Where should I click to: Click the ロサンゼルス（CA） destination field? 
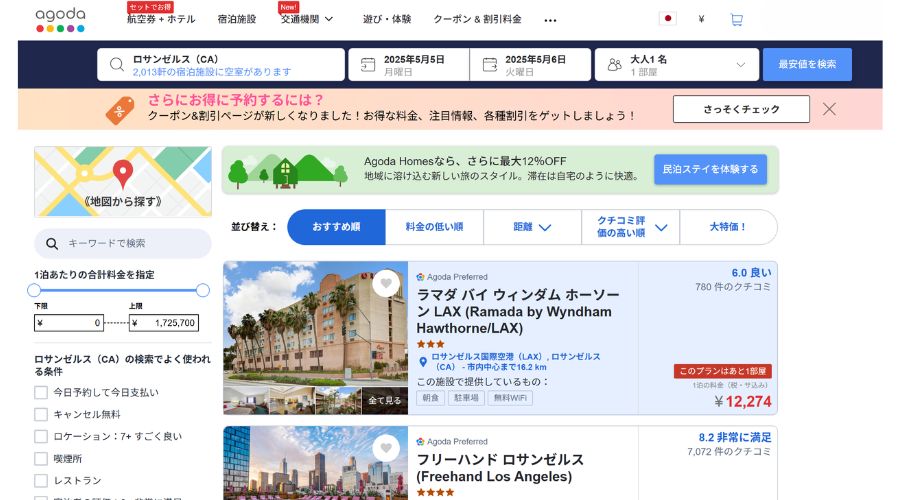click(x=221, y=64)
